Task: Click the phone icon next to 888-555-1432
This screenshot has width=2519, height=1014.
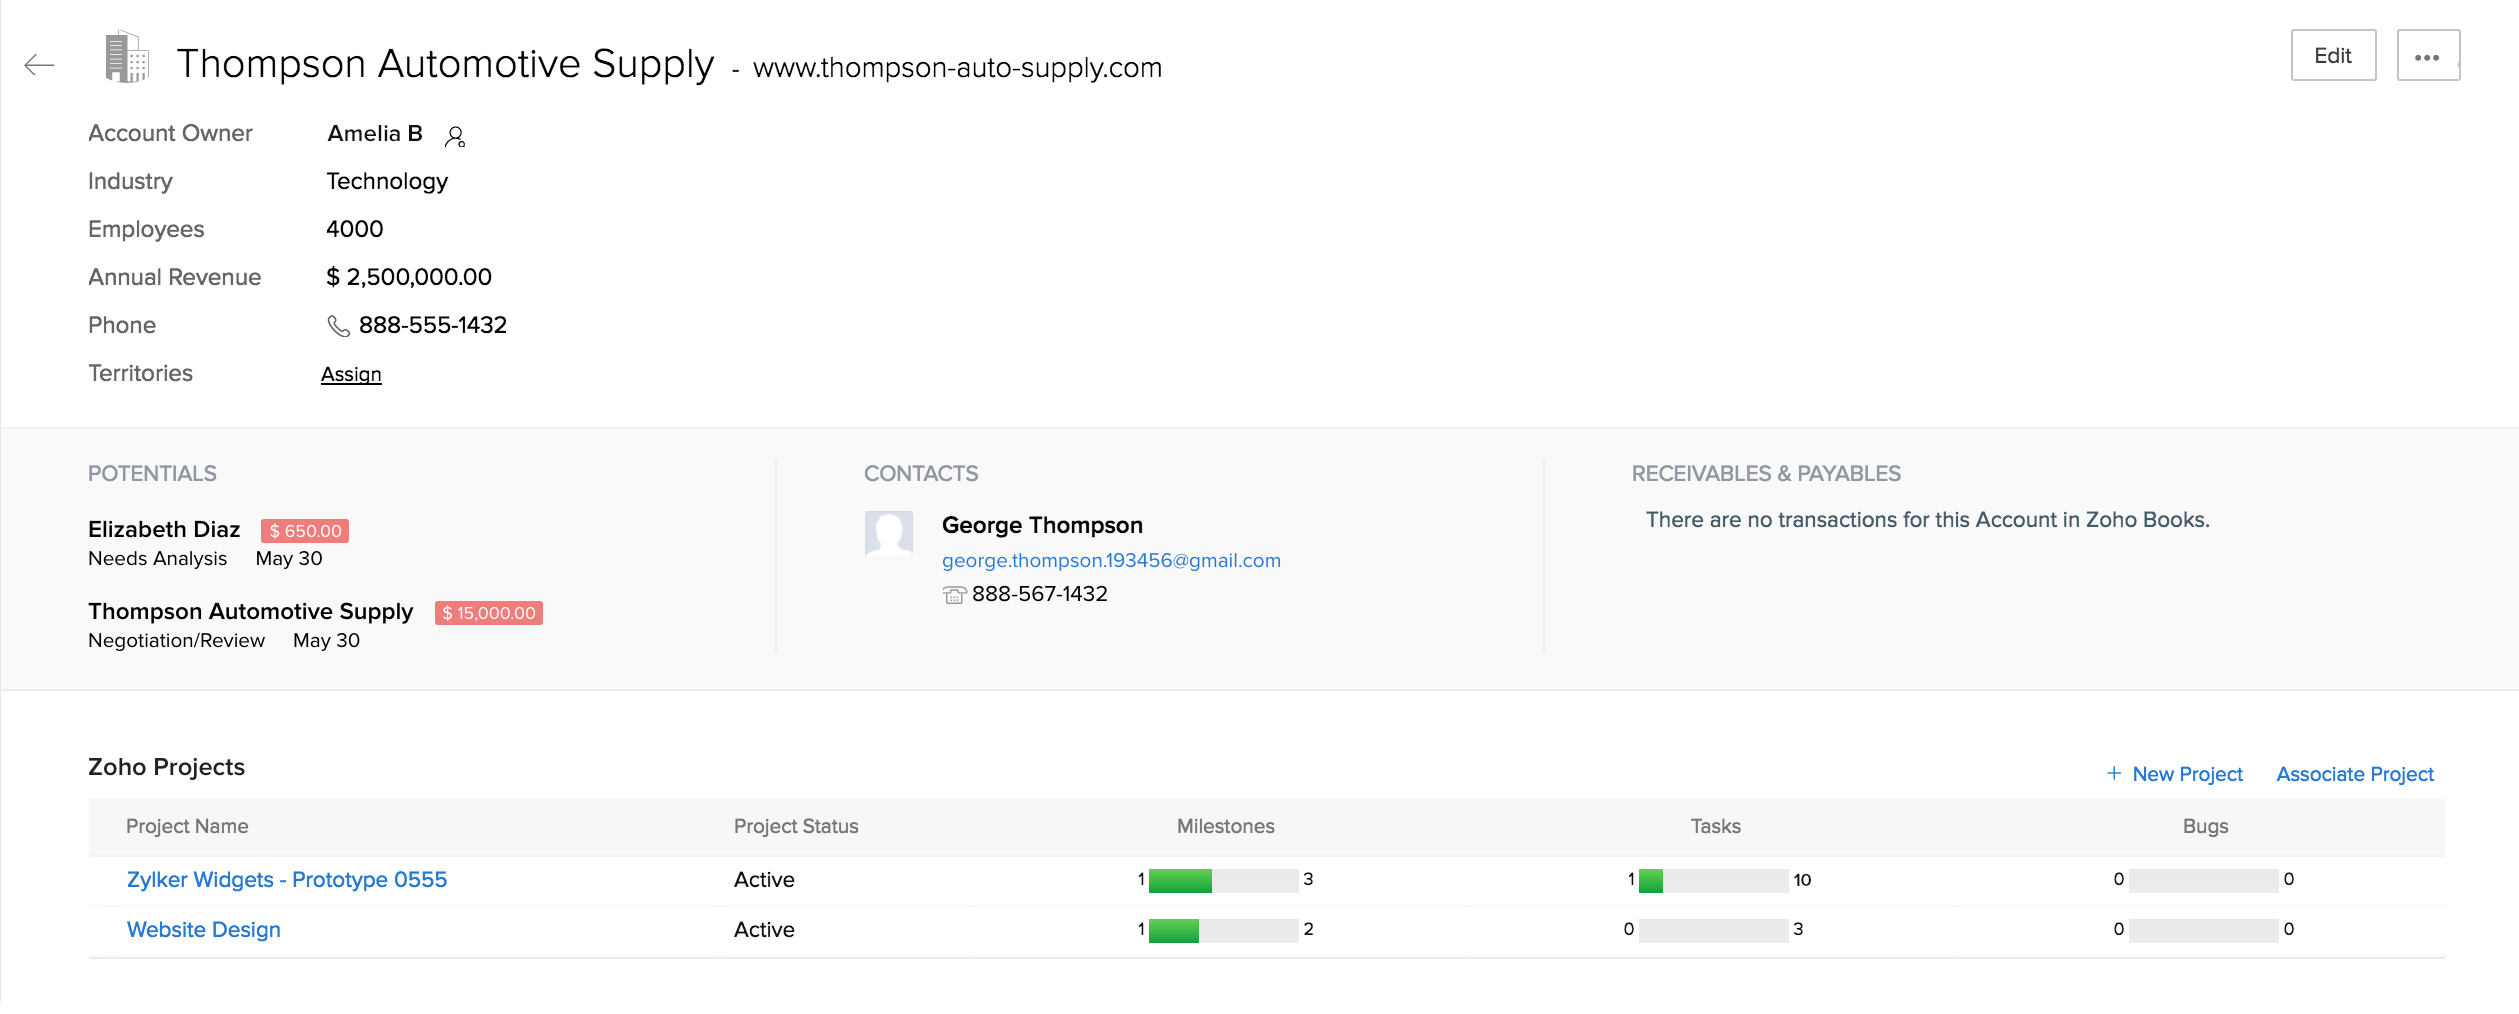Action: 338,326
